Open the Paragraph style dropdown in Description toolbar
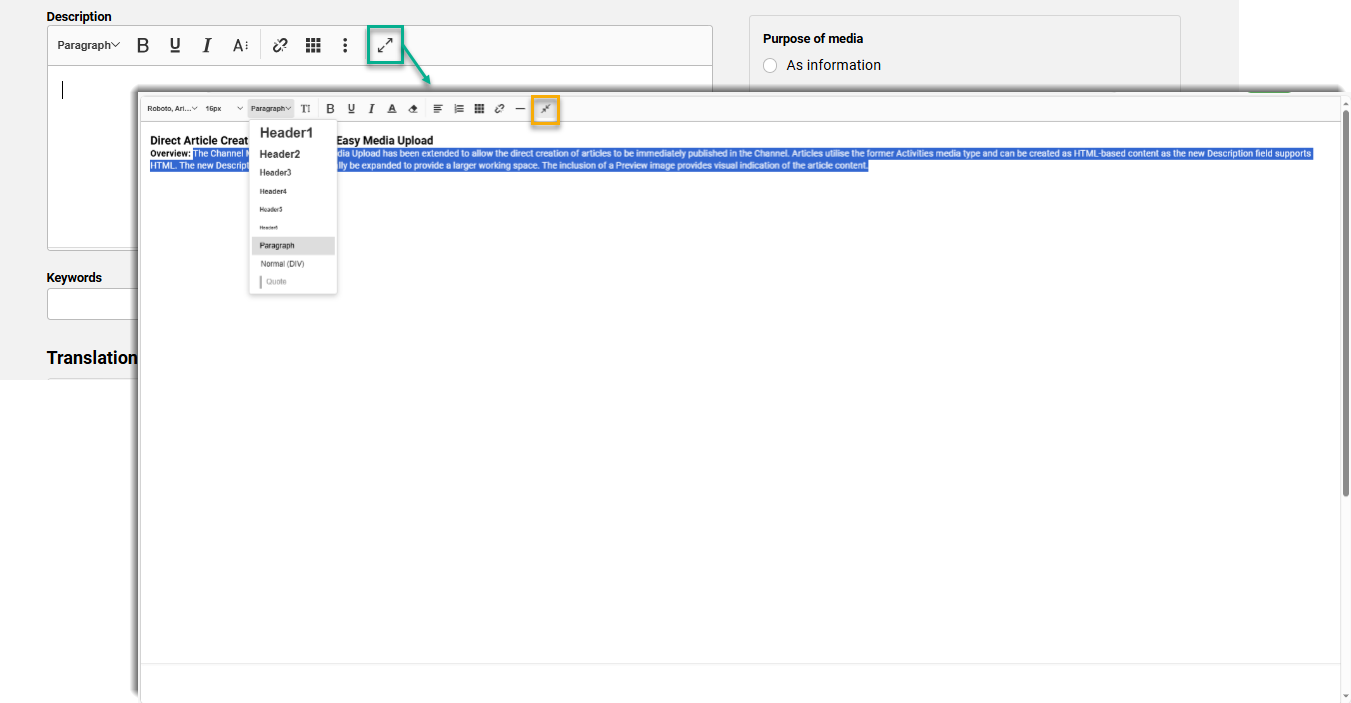Screen dimensions: 1351x703 (88, 44)
